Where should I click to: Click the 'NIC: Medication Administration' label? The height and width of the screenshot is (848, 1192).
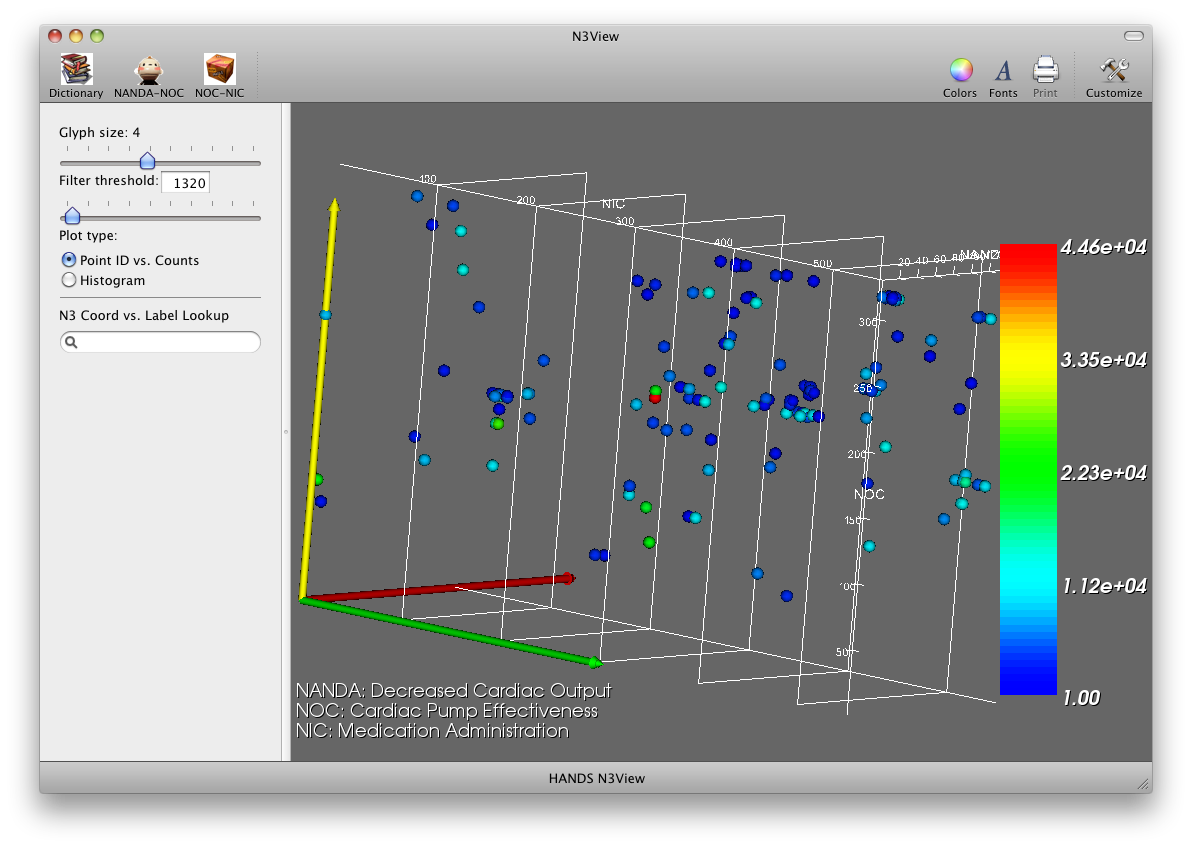click(x=432, y=731)
